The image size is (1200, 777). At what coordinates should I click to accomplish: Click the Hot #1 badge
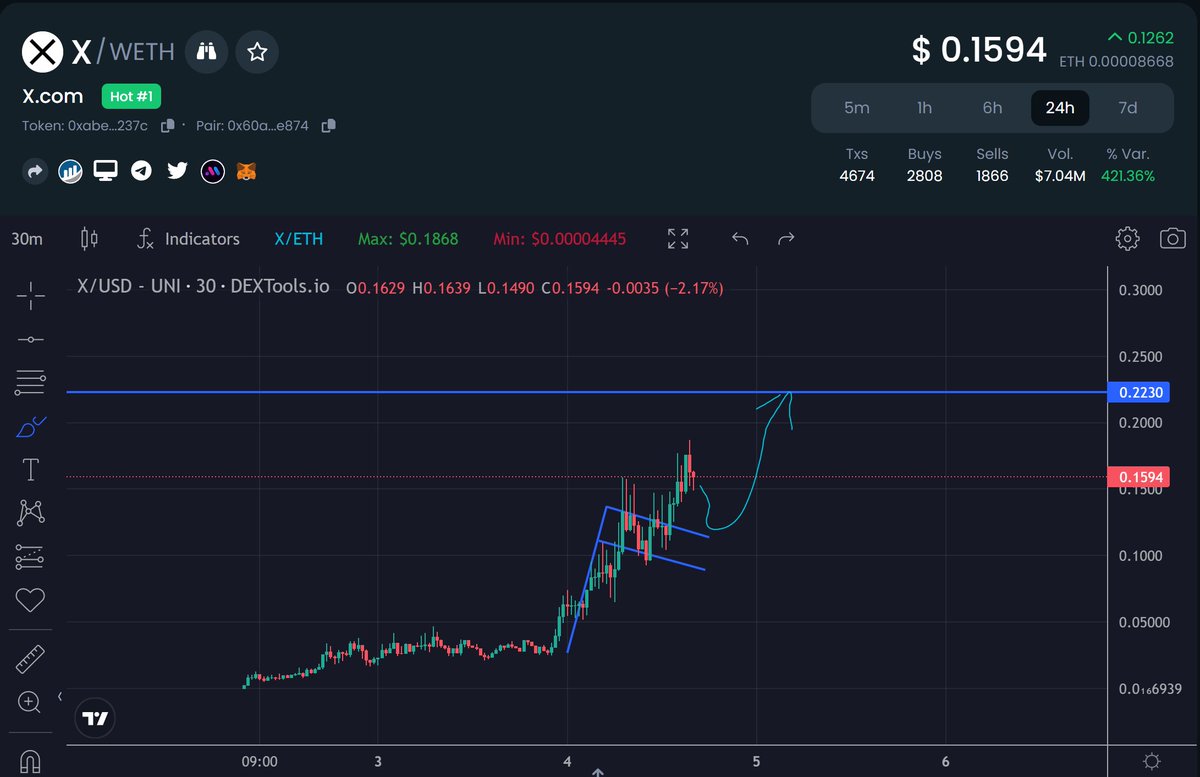pyautogui.click(x=131, y=97)
